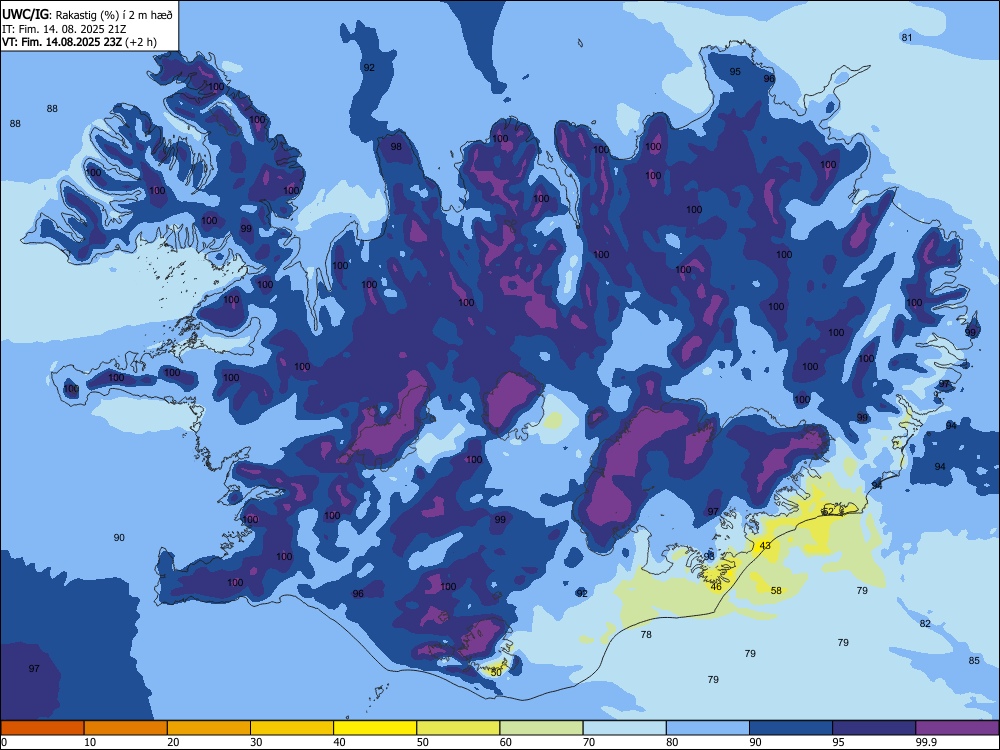Viewport: 1000px width, 750px height.
Task: Select the golden 30–40 legend swatch
Action: coord(292,728)
